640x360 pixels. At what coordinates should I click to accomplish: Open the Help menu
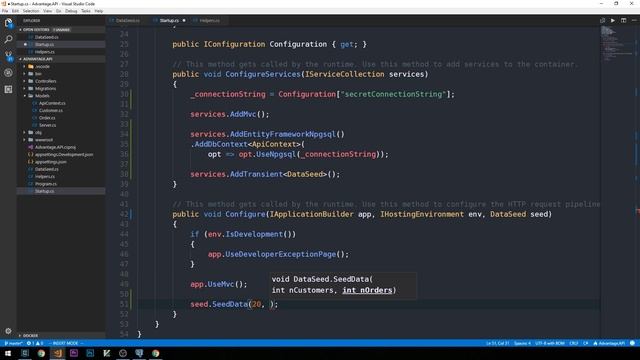(99, 11)
